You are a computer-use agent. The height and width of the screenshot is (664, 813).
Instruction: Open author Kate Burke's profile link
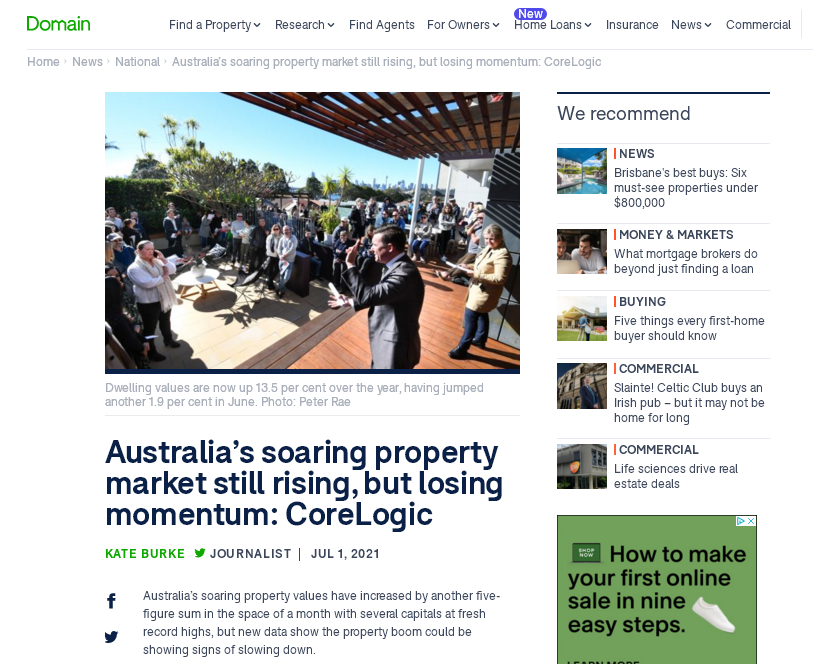tap(145, 554)
